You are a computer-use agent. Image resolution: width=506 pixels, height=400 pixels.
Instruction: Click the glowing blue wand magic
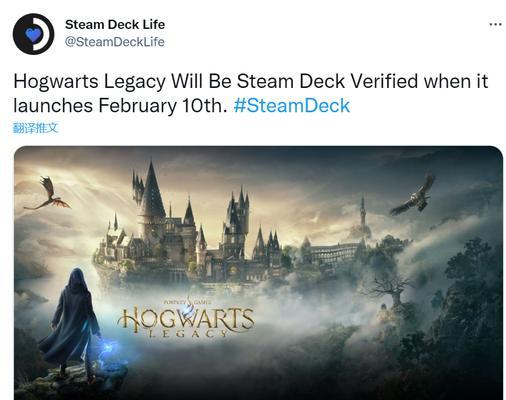(x=109, y=351)
